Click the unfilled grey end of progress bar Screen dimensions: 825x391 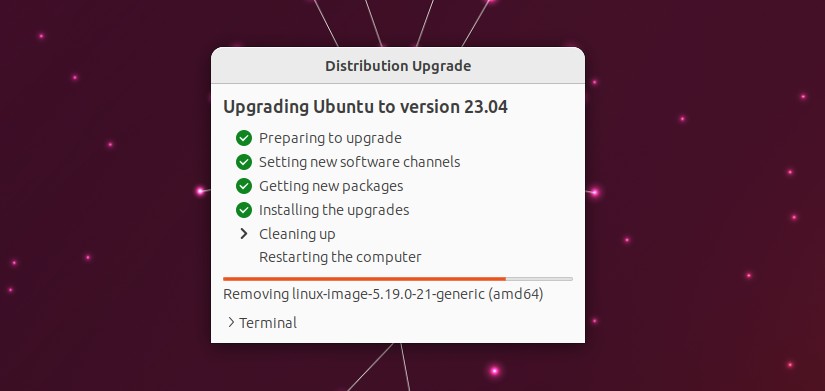[539, 279]
